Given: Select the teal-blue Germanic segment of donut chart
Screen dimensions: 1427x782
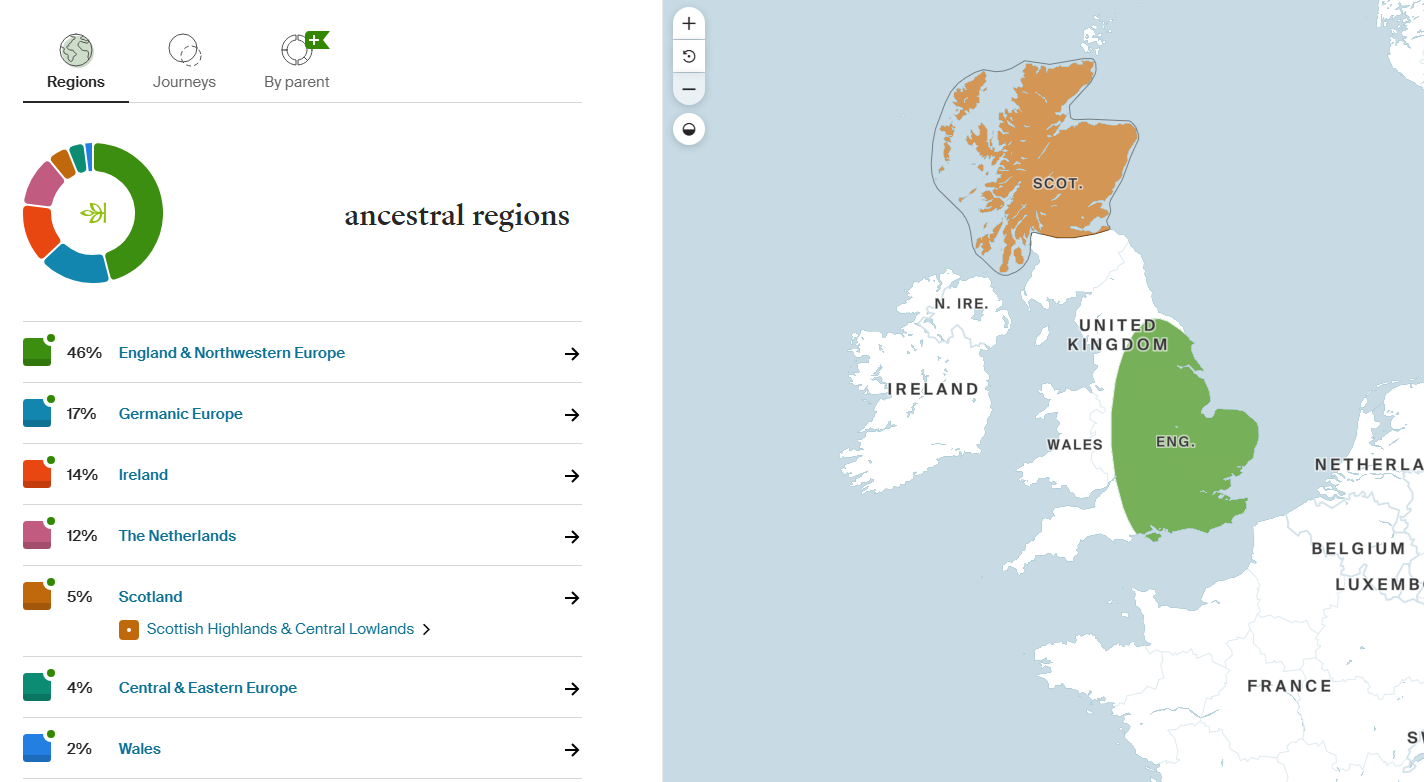Looking at the screenshot, I should point(77,265).
